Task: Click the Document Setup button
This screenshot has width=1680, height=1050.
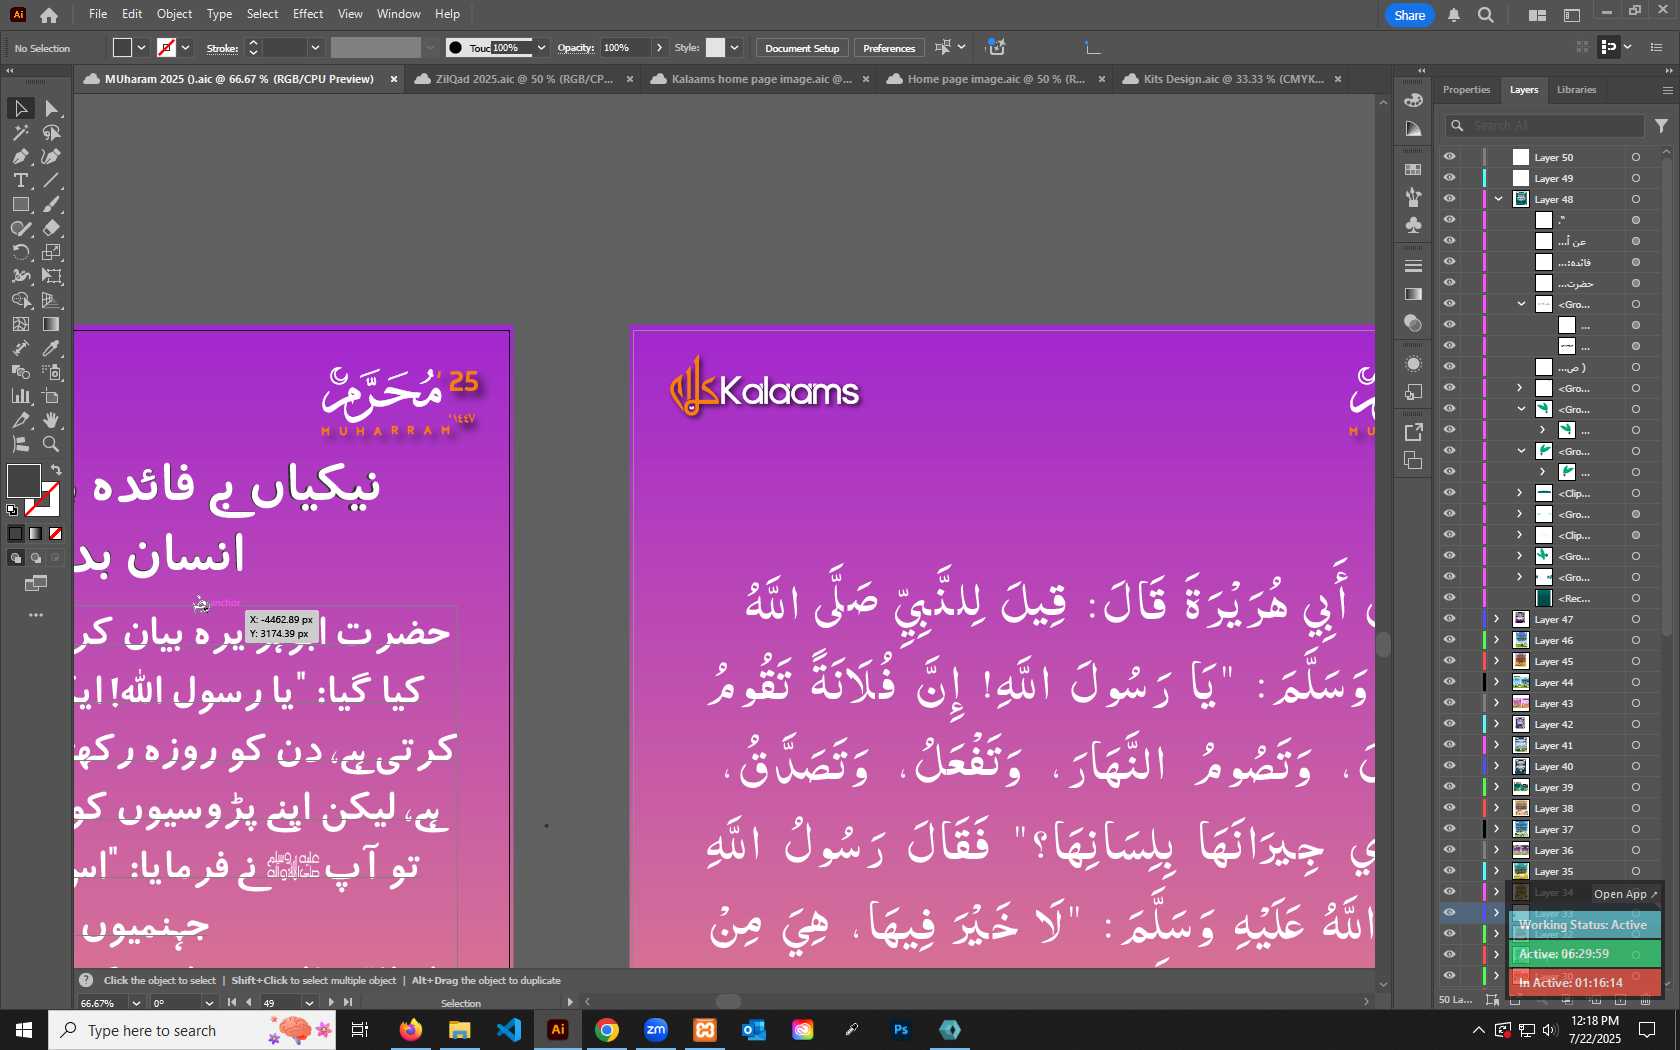Action: coord(802,48)
